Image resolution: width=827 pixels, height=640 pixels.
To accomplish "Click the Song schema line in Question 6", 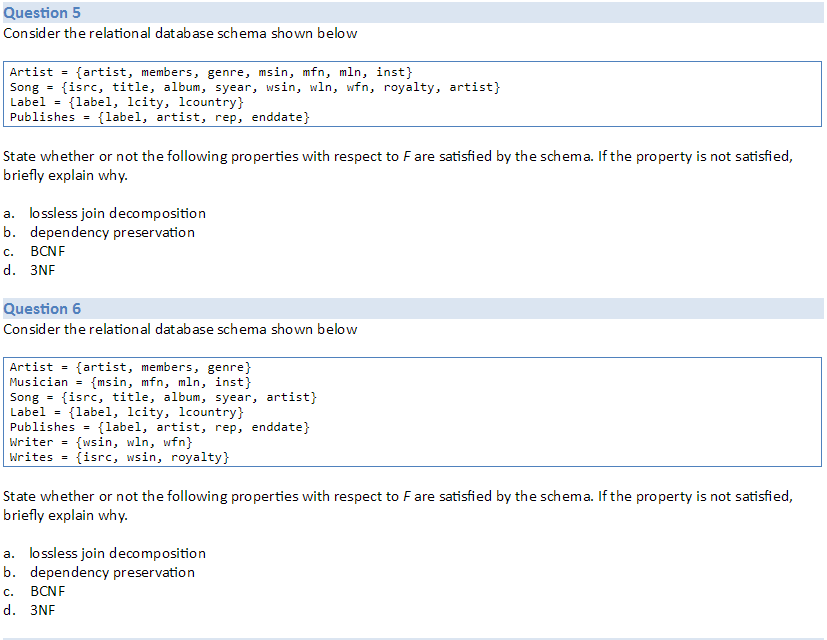I will (x=163, y=397).
